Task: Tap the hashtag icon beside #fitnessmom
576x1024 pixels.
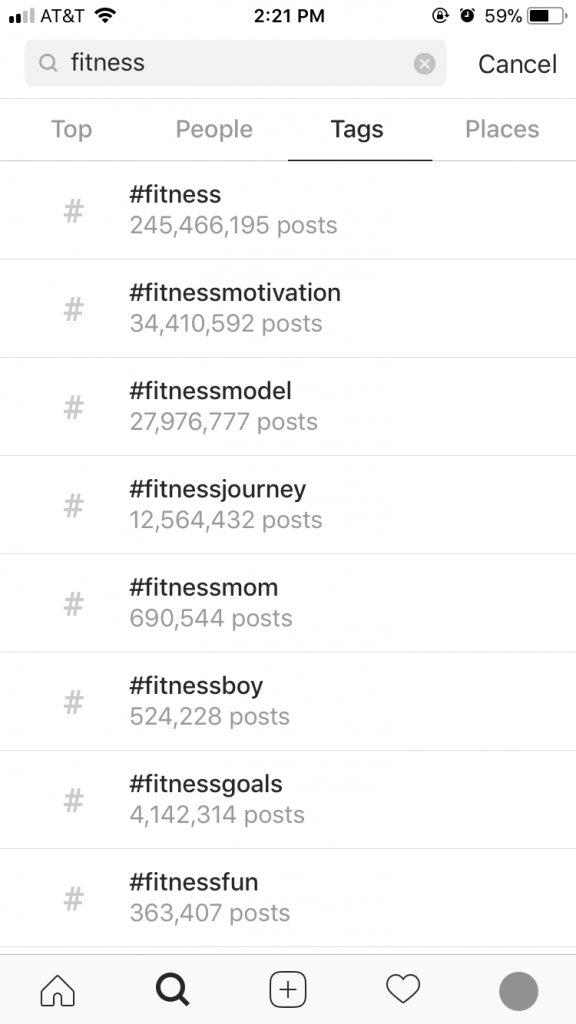Action: 73,602
